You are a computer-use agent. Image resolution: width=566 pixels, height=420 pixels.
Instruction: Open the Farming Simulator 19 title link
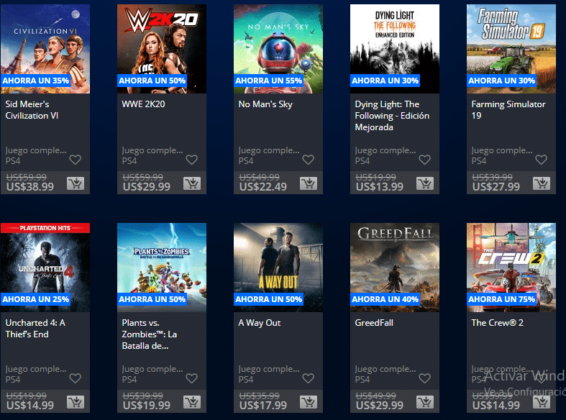coord(508,110)
